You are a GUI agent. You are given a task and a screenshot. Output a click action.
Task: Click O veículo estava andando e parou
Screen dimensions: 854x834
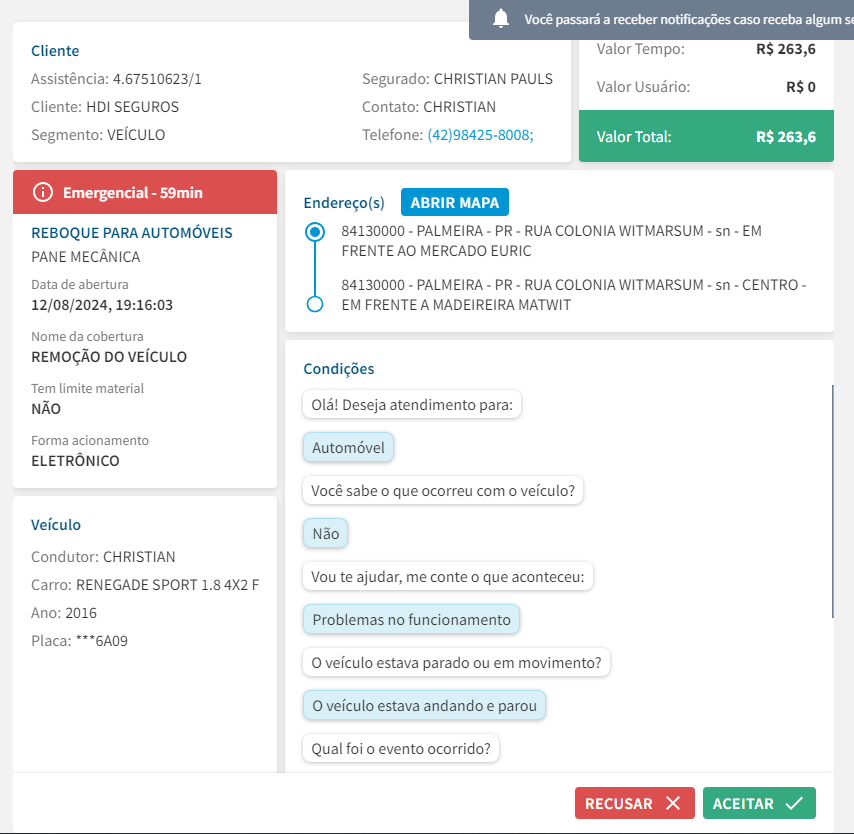(424, 706)
